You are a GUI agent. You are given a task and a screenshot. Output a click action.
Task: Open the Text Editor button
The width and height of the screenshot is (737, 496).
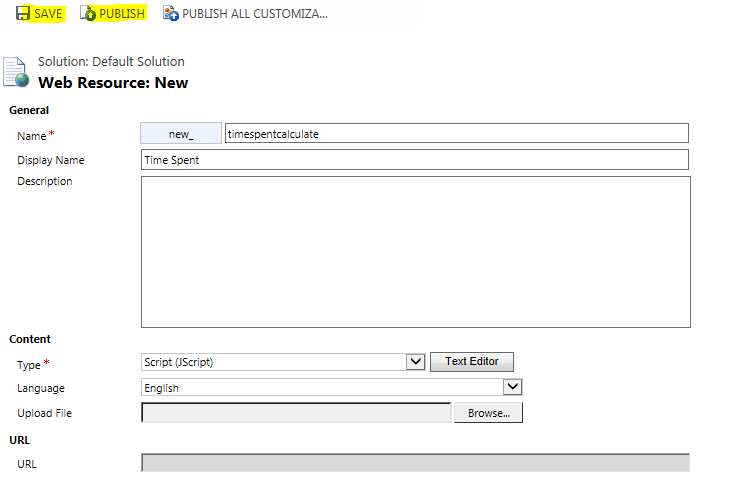[x=471, y=362]
